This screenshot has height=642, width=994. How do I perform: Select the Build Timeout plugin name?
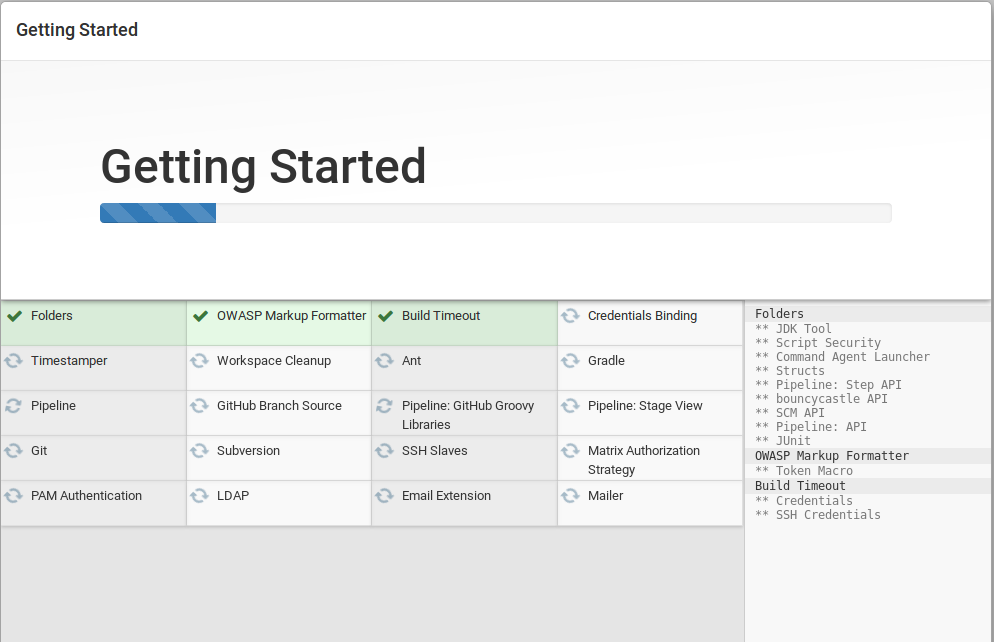[441, 316]
